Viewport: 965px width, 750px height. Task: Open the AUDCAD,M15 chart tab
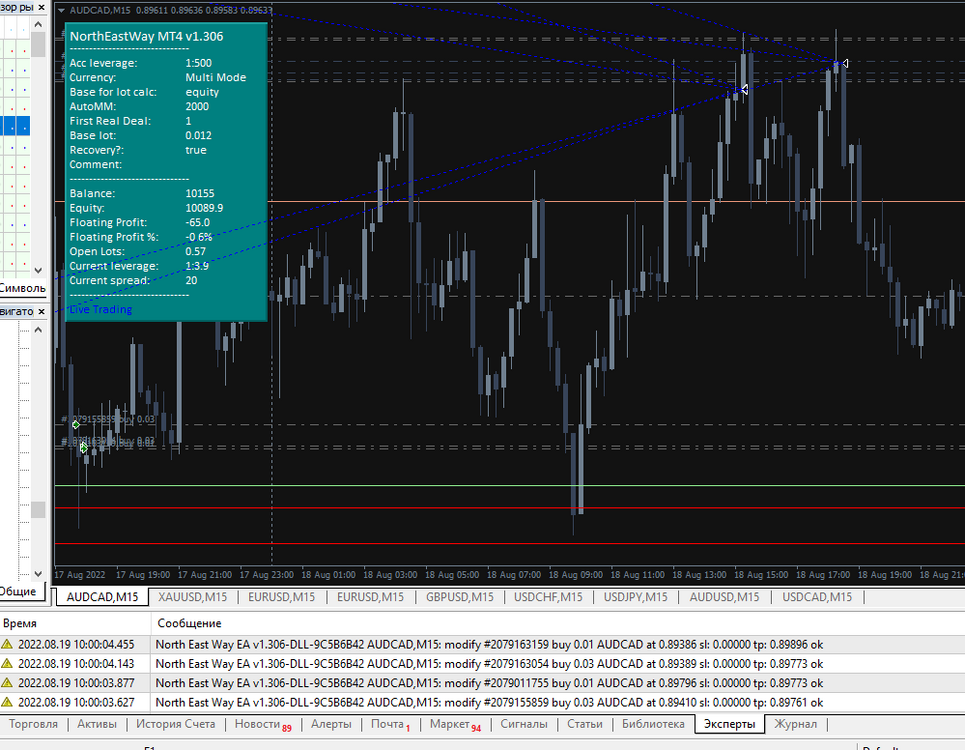(102, 597)
